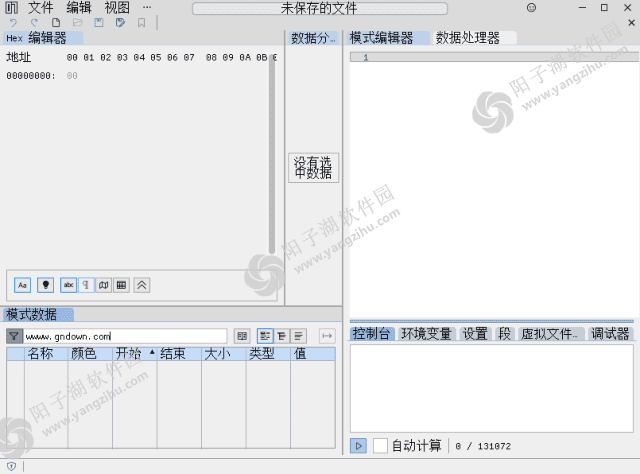Collapse the hex editor footer with double chevron
Screen dimensions: 640x474
point(142,285)
